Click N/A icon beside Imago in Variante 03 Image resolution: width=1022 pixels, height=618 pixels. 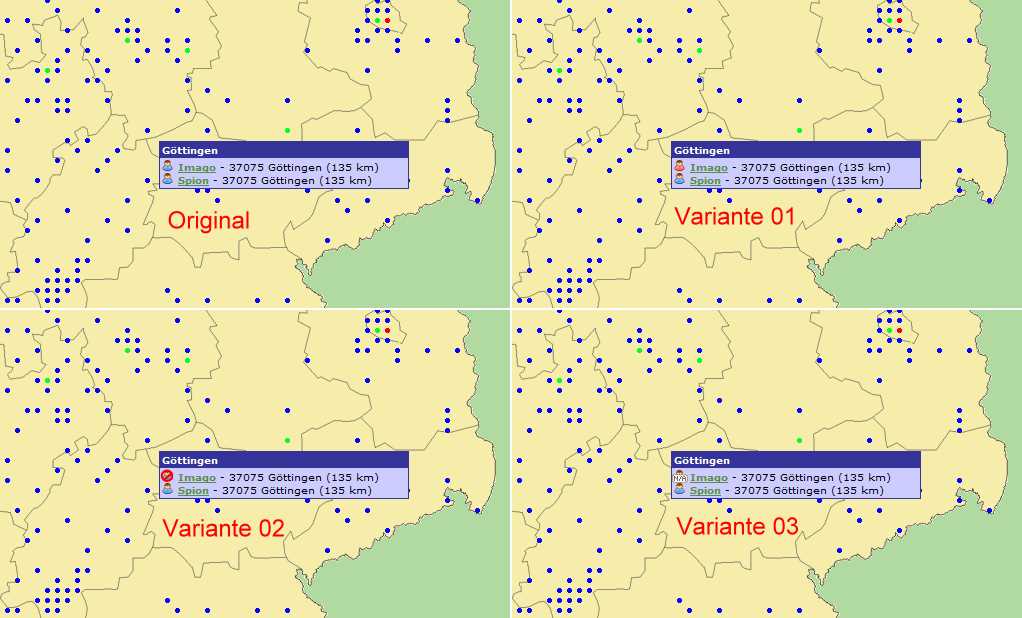click(x=679, y=477)
